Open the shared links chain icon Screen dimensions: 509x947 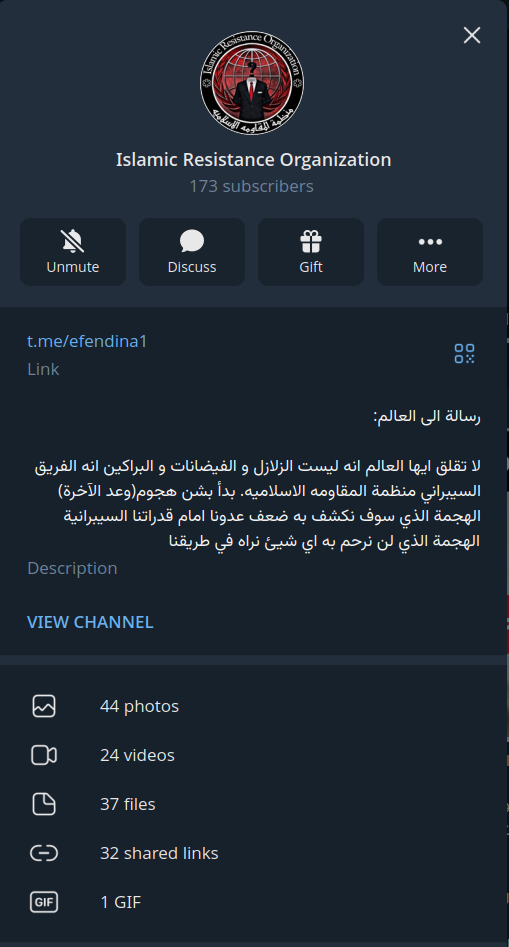pos(44,853)
